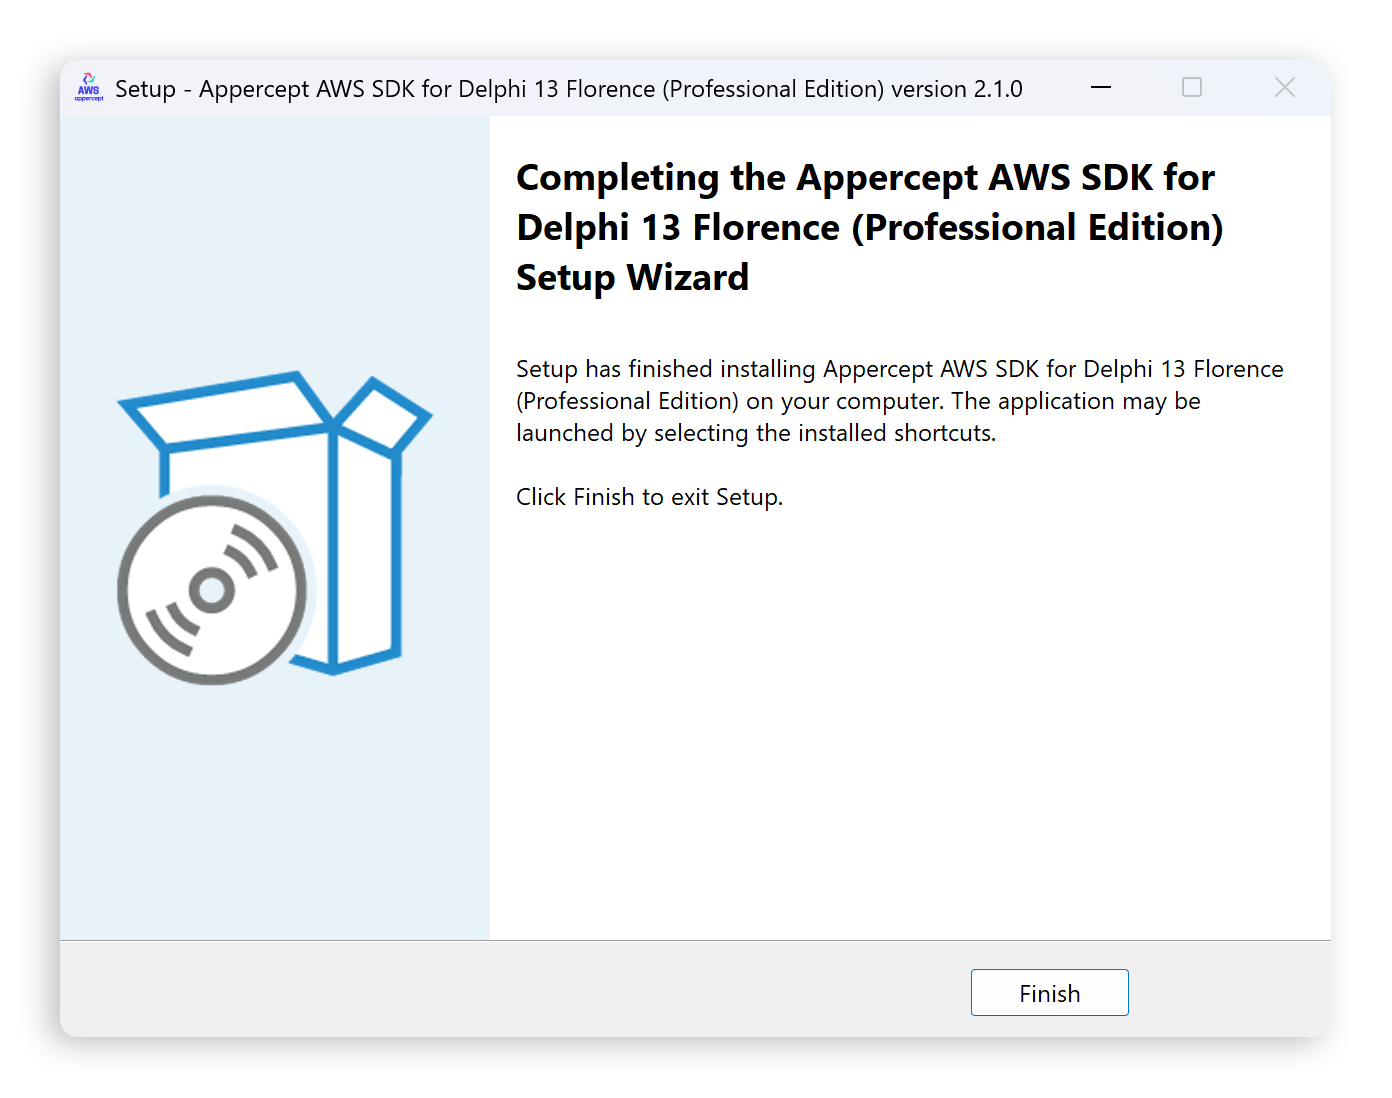Image resolution: width=1392 pixels, height=1098 pixels.
Task: Click 'version 2.1.0' in the title bar
Action: pos(956,89)
